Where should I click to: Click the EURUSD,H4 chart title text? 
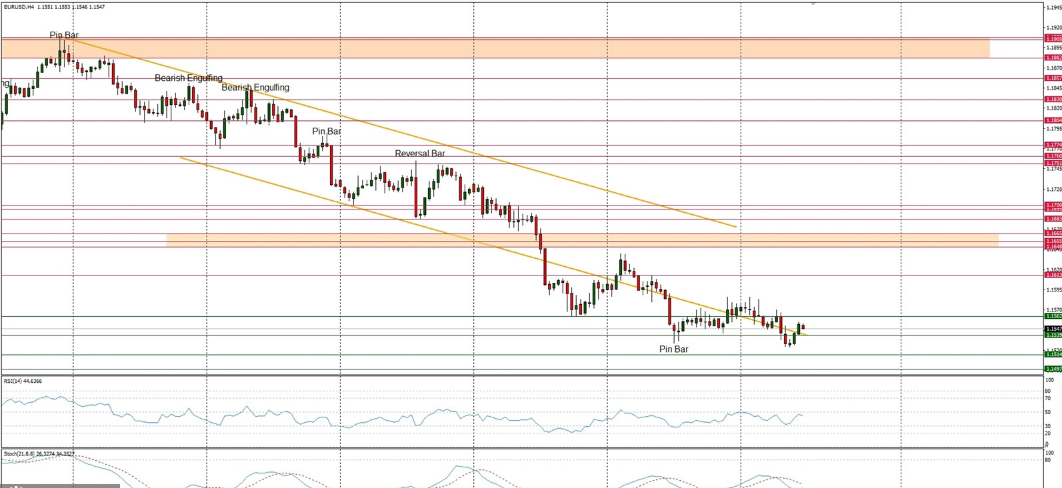point(19,6)
